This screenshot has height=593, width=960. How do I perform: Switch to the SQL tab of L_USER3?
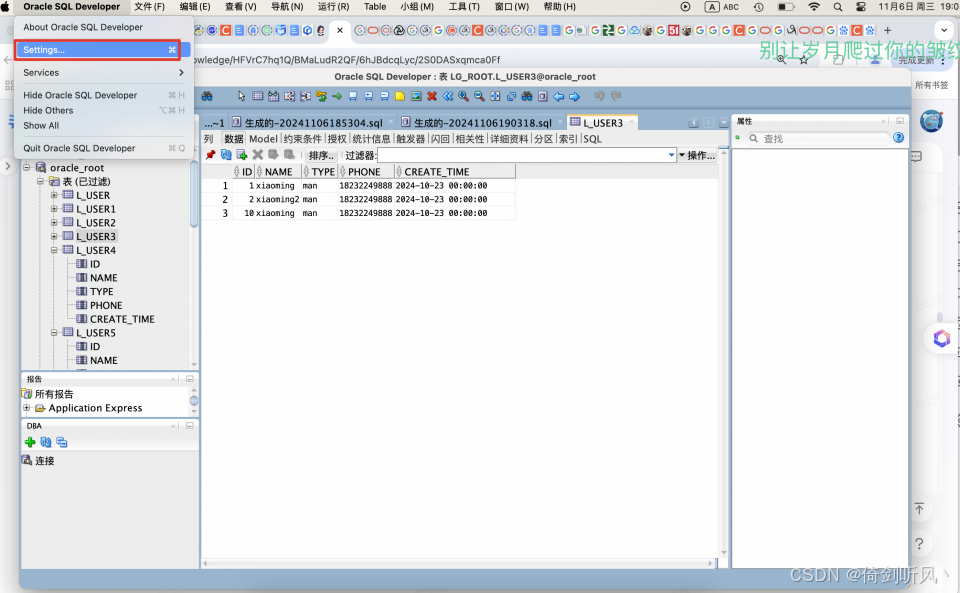click(592, 139)
